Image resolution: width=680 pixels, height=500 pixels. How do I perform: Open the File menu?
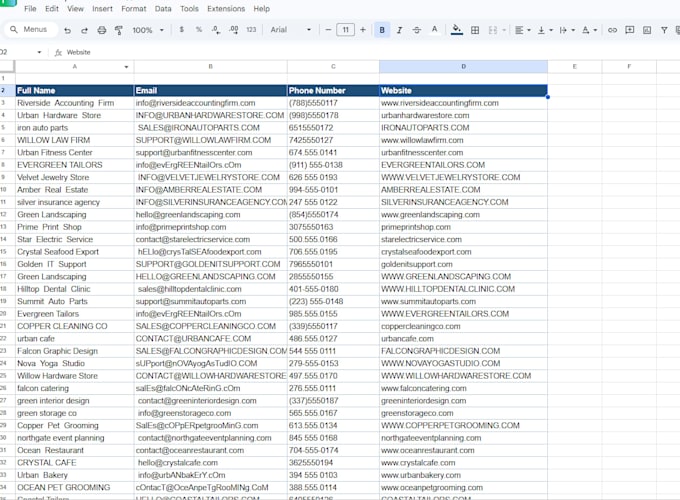point(30,9)
